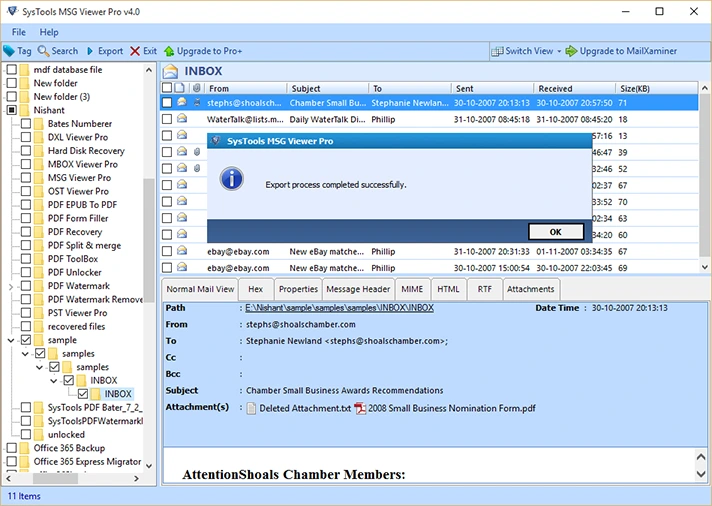Open the Message Header tab
Screen dimensions: 712x506
point(358,289)
